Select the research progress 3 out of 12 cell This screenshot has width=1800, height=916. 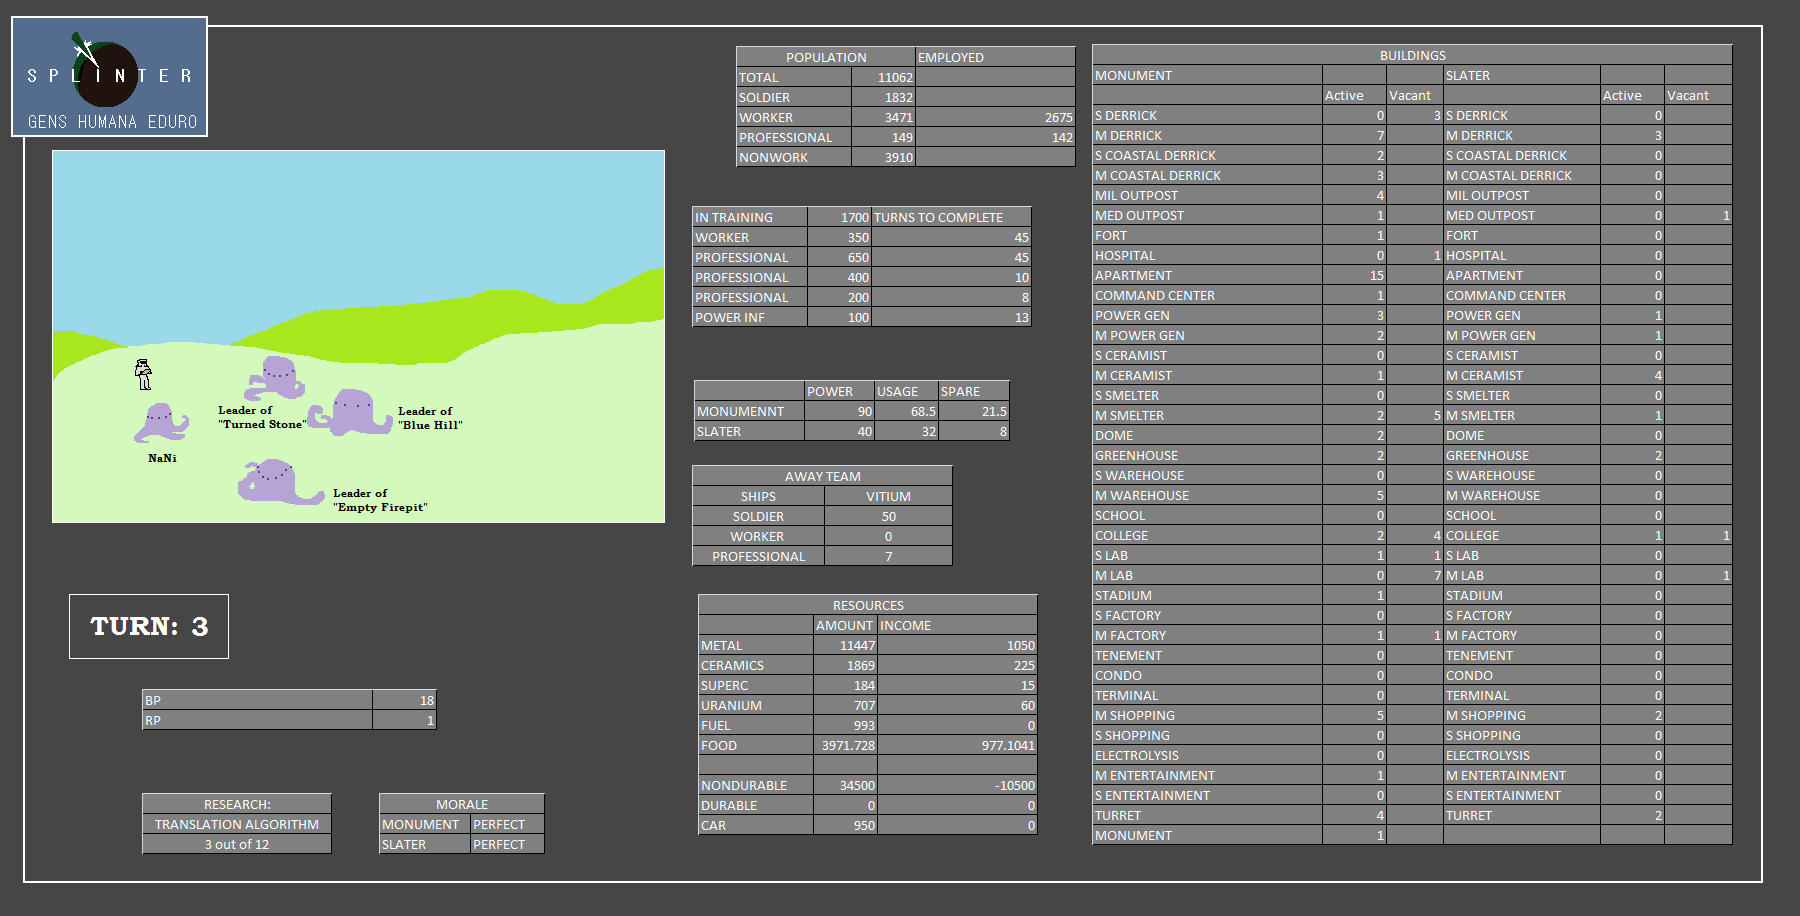pos(237,844)
